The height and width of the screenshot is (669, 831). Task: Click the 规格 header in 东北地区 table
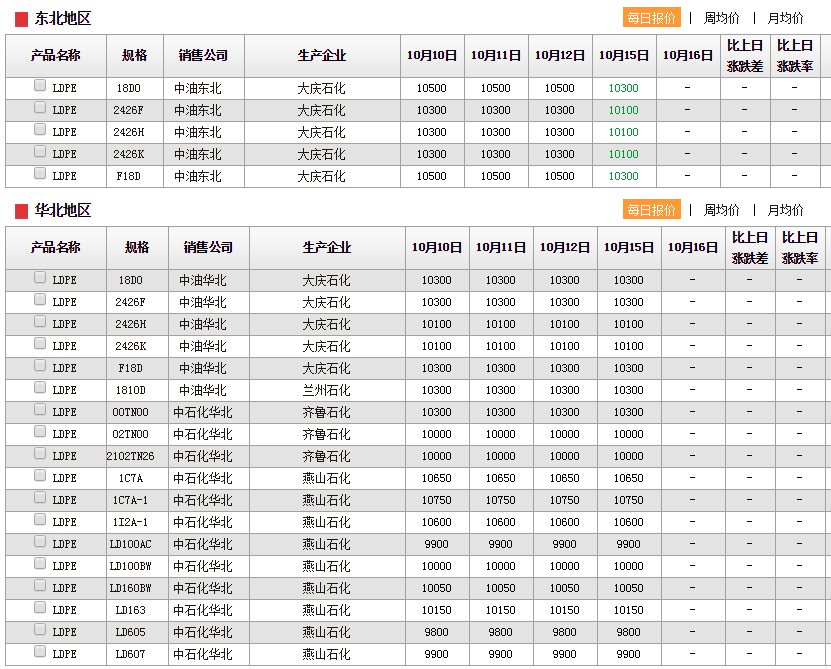(x=135, y=56)
